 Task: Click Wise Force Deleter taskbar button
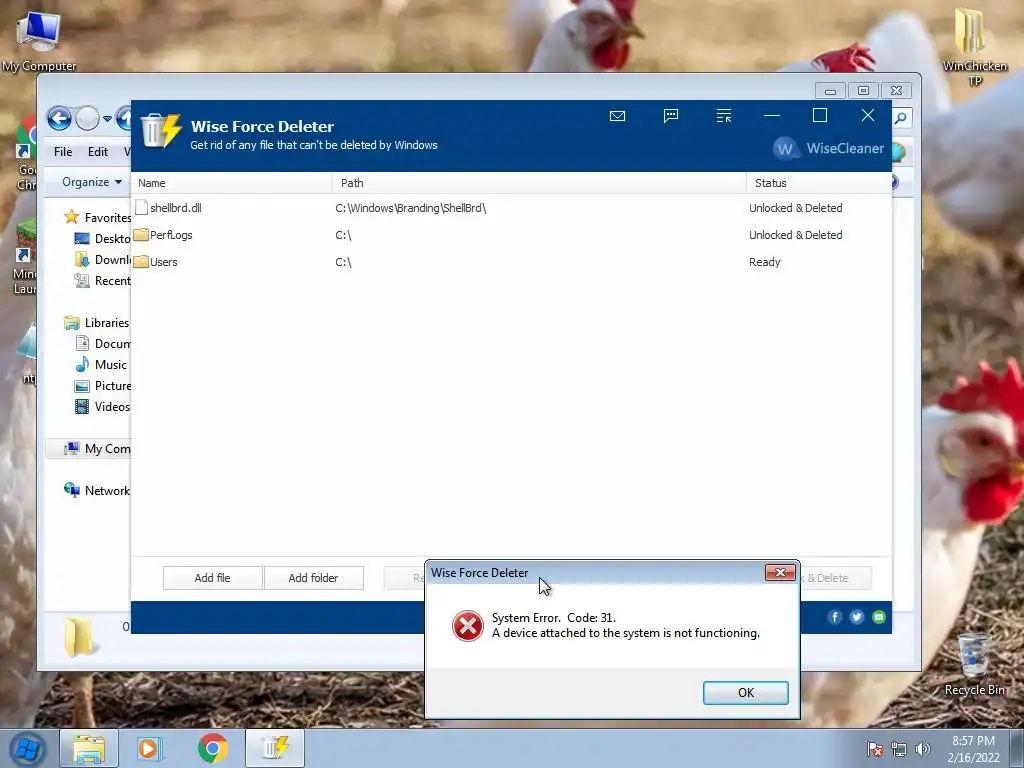275,748
